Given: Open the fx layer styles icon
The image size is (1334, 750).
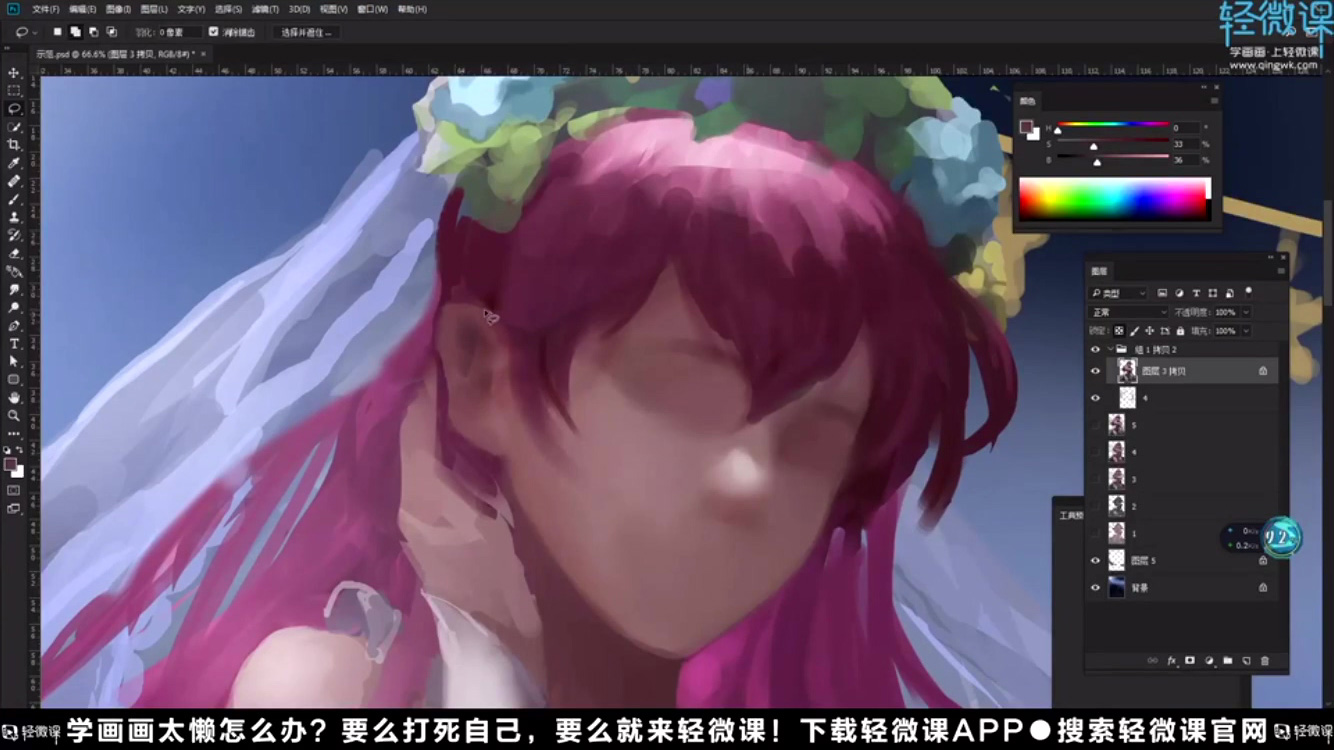Looking at the screenshot, I should click(x=1171, y=661).
